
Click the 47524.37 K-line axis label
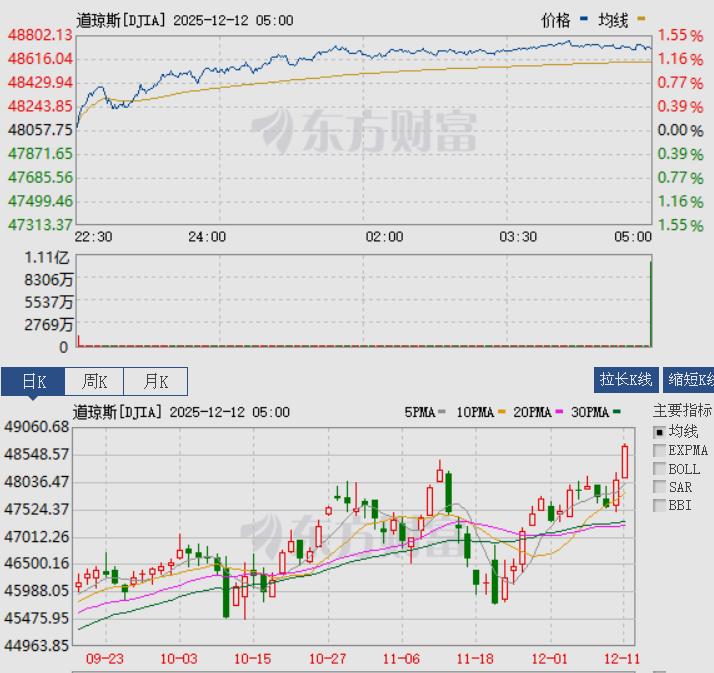pyautogui.click(x=36, y=509)
